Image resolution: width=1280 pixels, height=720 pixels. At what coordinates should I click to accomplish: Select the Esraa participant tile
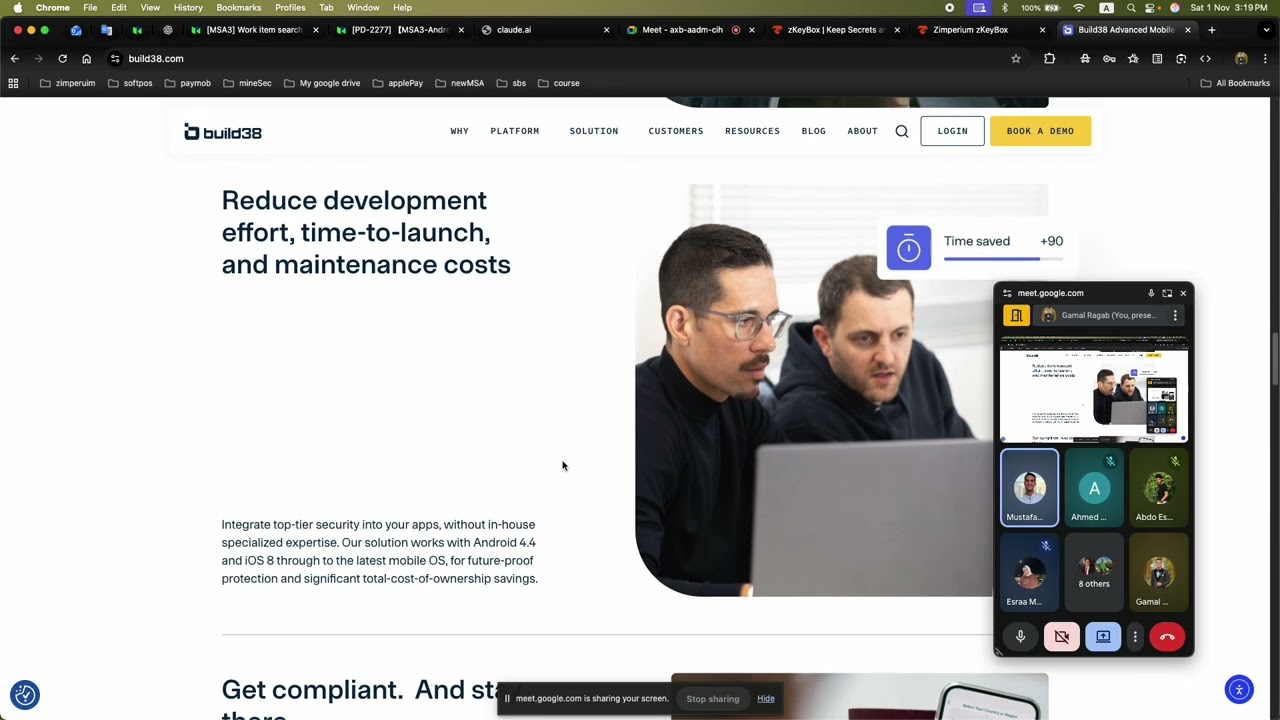point(1029,572)
